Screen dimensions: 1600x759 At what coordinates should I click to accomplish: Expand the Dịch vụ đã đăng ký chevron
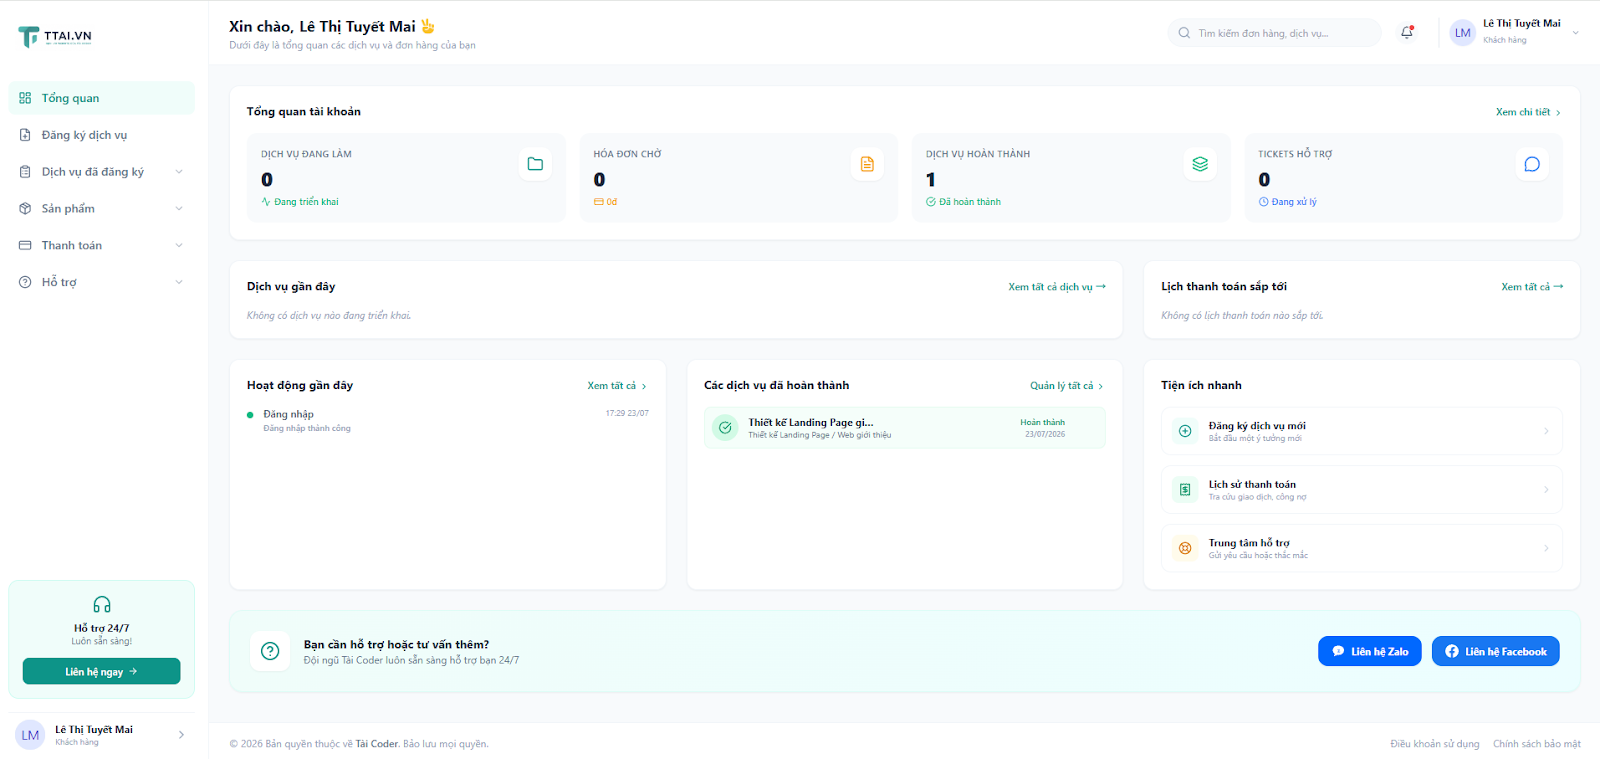[x=179, y=172]
